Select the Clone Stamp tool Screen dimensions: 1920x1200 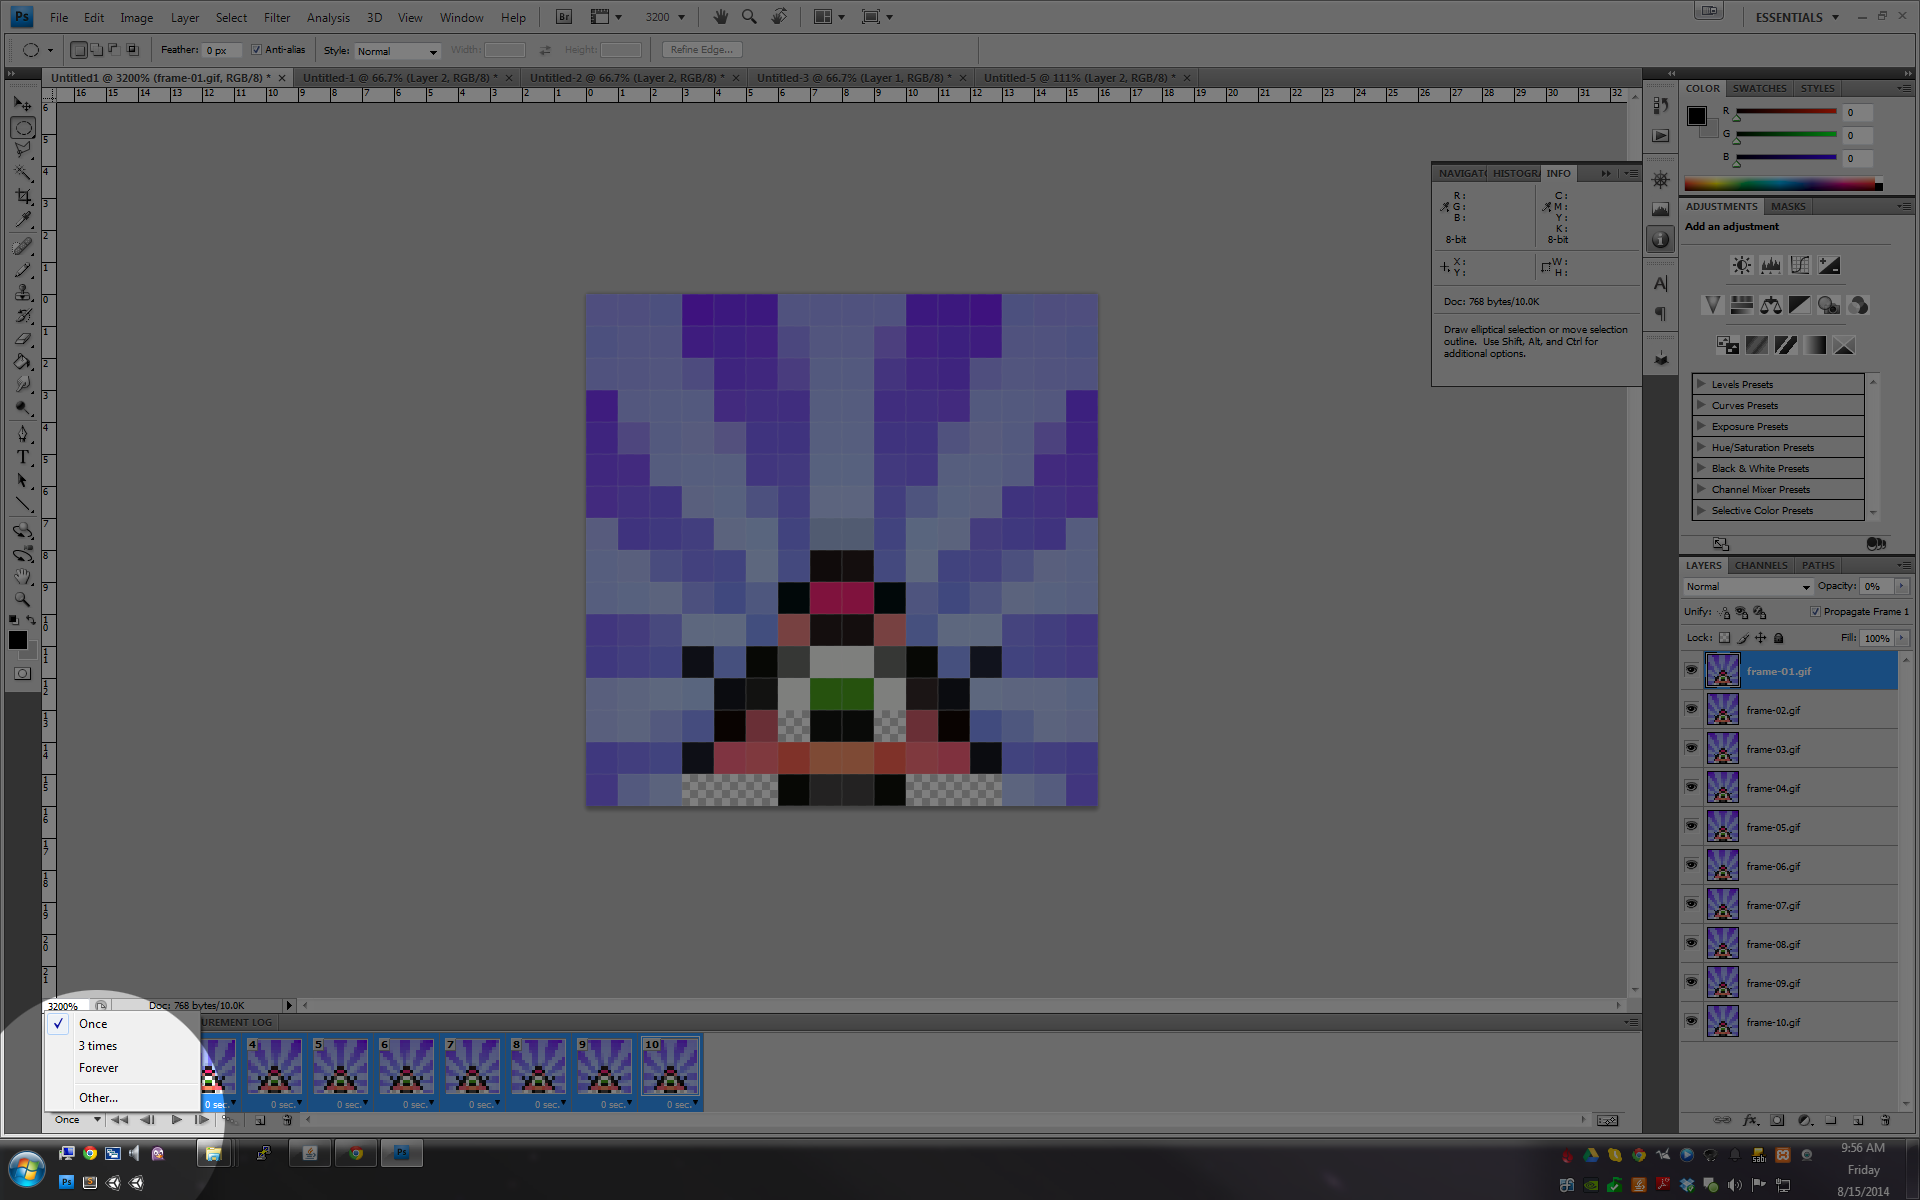point(23,292)
